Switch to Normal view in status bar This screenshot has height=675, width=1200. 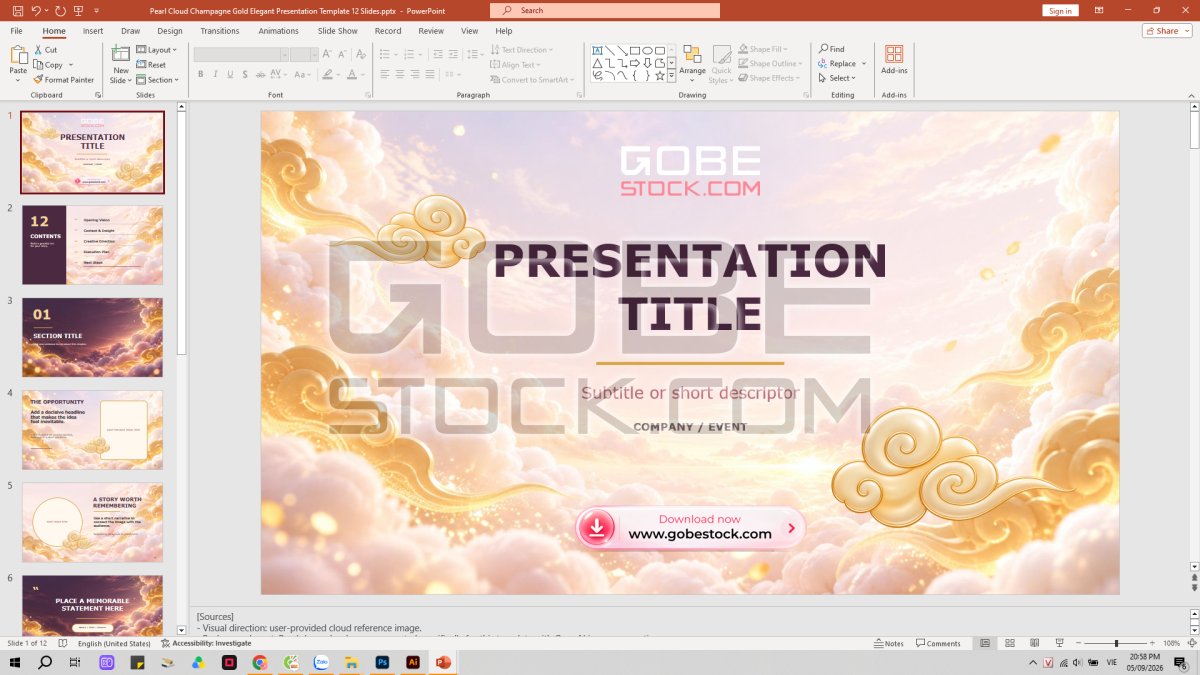click(985, 643)
